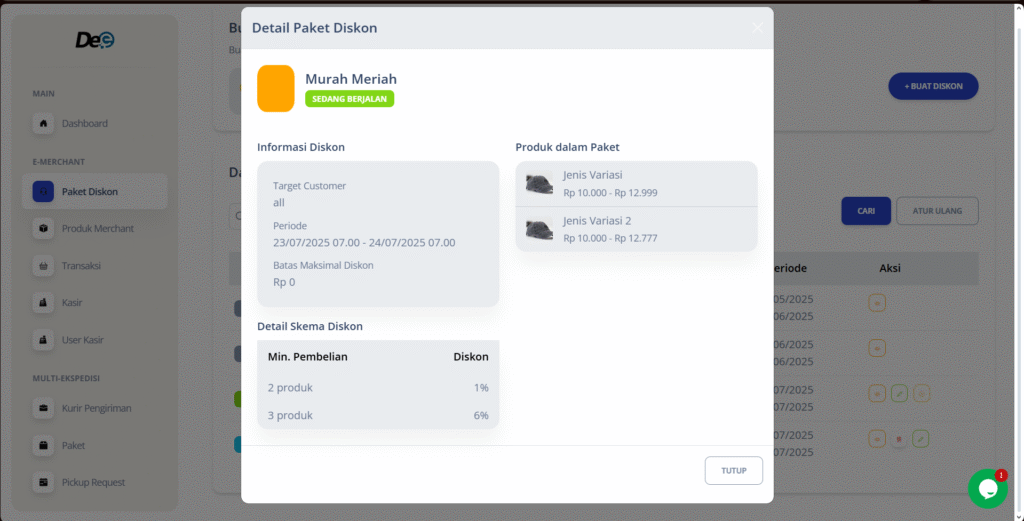
Task: Click the Kurir Pengiriman sidebar icon
Action: click(x=43, y=408)
